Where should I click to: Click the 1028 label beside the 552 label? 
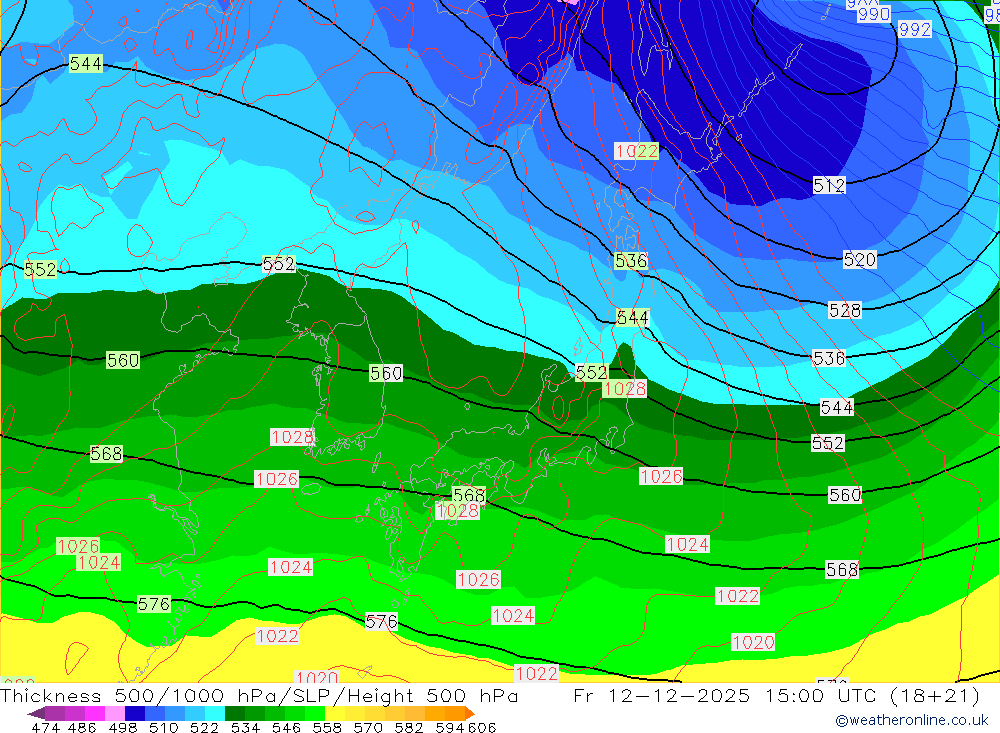click(x=625, y=389)
